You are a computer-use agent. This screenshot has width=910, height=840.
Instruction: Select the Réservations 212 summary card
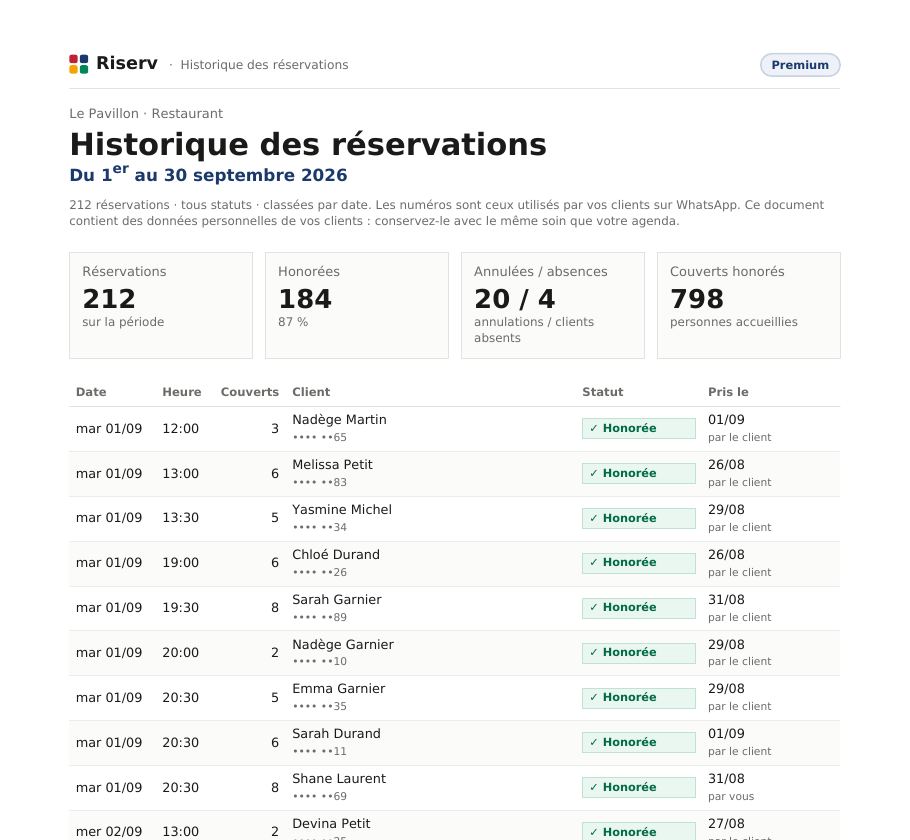point(161,305)
